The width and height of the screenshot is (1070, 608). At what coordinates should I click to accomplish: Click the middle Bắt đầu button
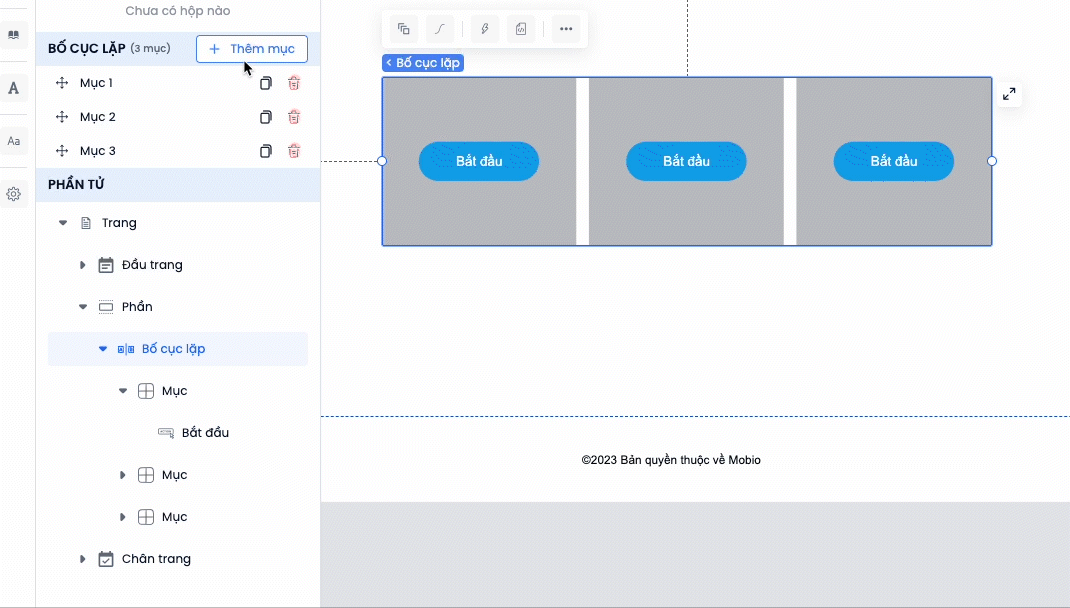click(686, 162)
